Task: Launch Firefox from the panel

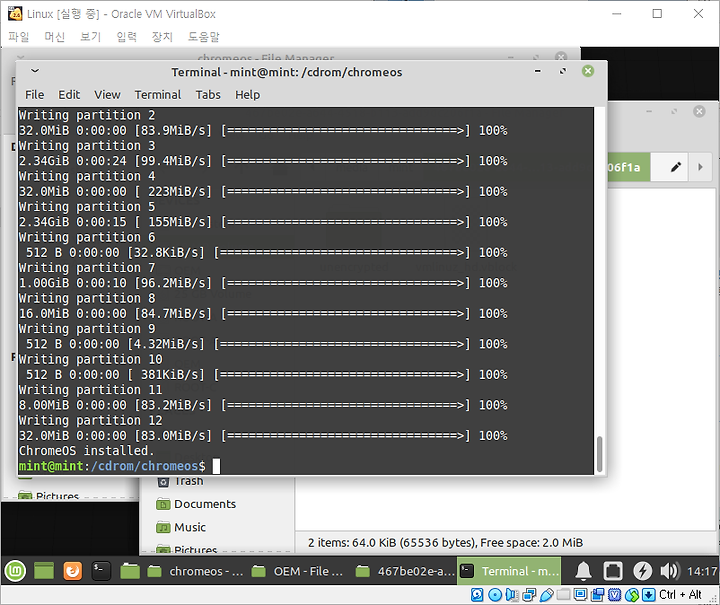Action: tap(72, 571)
